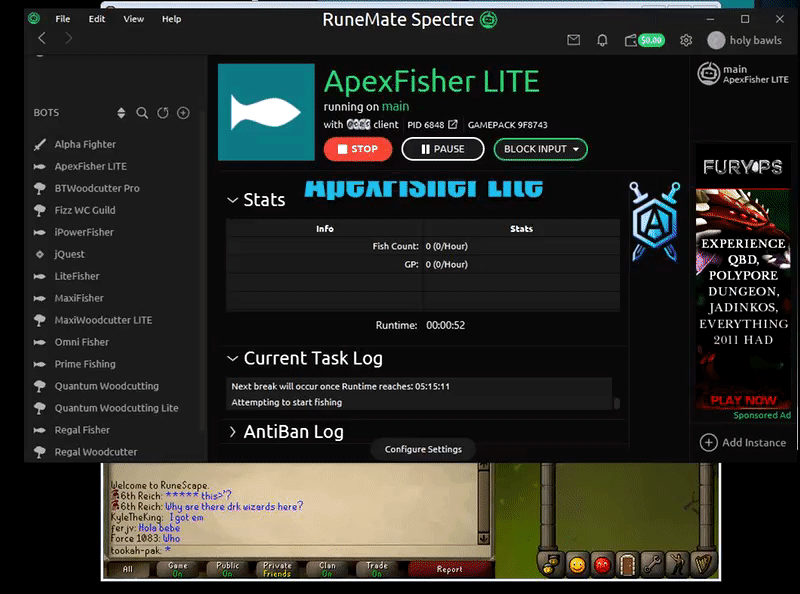Image resolution: width=800 pixels, height=594 pixels.
Task: Open the View menu
Action: coord(133,19)
